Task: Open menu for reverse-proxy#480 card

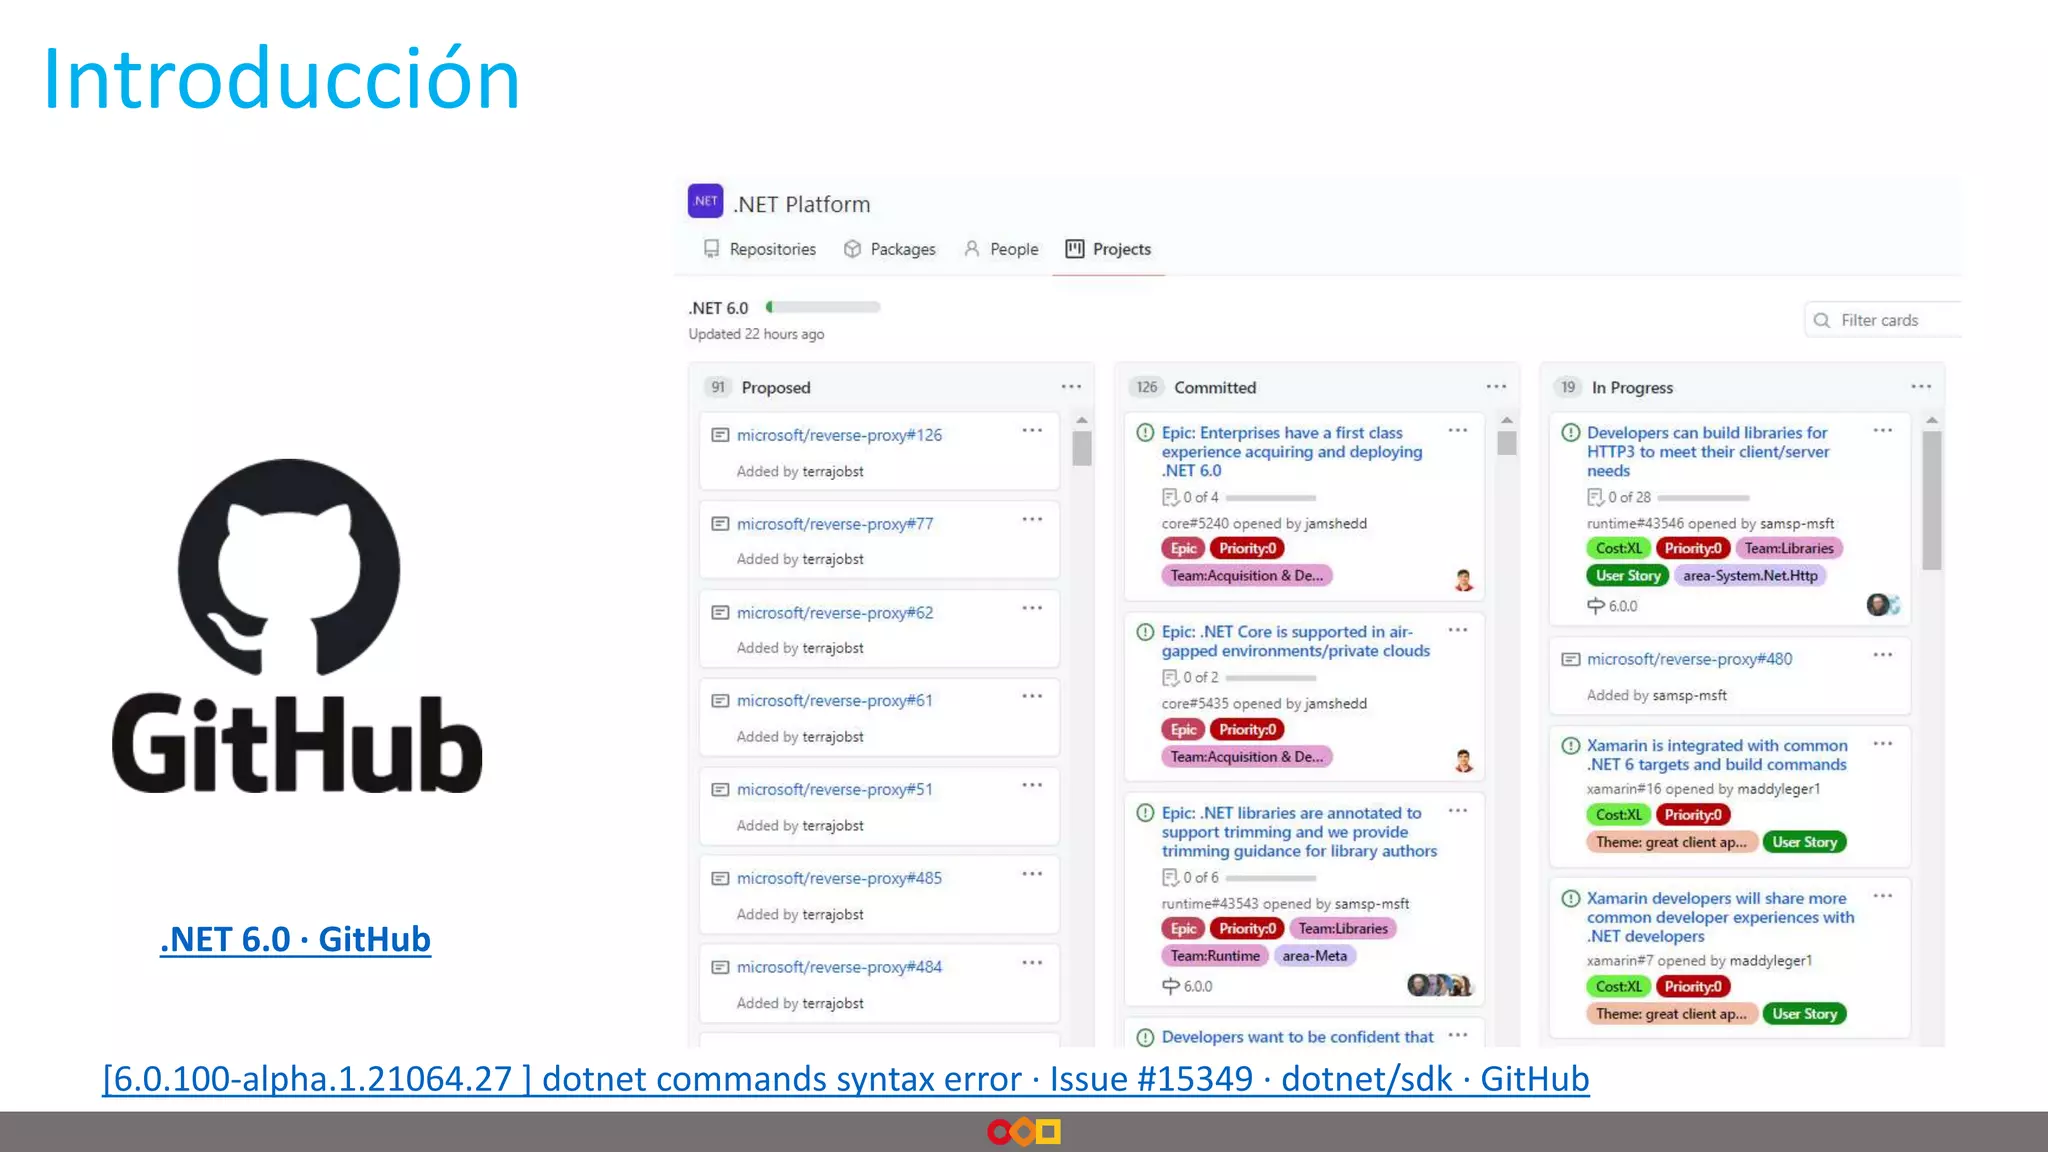Action: click(x=1883, y=655)
